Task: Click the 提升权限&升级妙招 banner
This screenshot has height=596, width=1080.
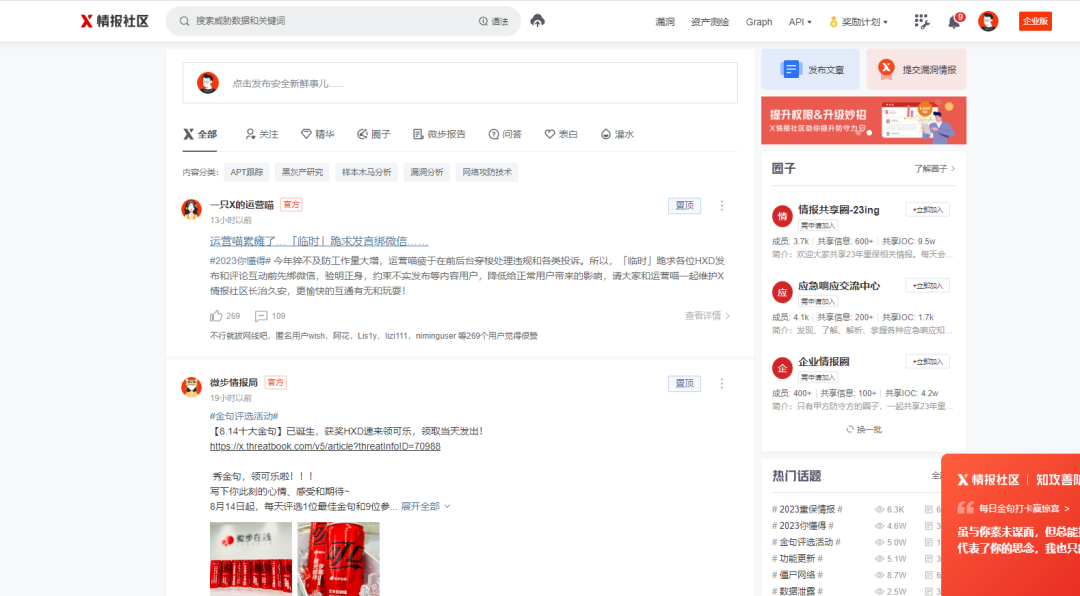Action: [864, 120]
